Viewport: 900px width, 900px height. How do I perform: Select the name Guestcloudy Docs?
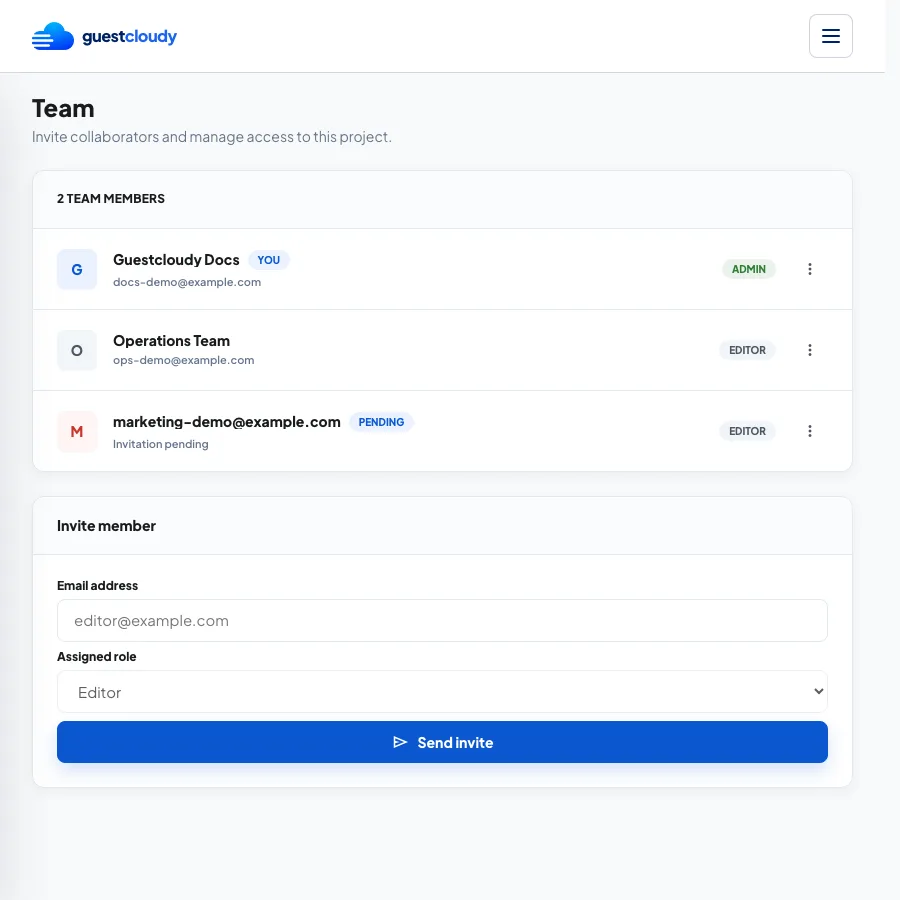176,260
